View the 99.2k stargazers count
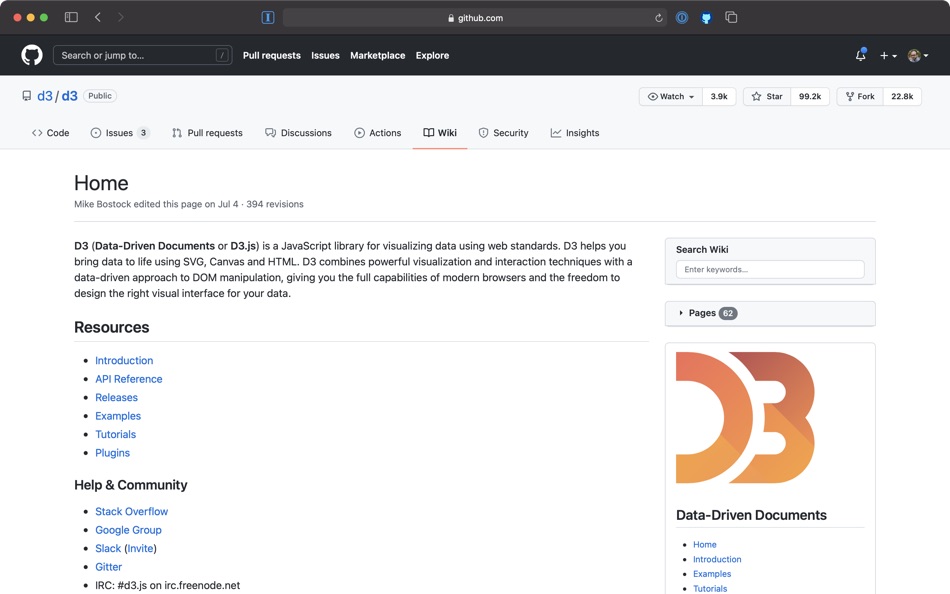The image size is (950, 594). point(810,96)
